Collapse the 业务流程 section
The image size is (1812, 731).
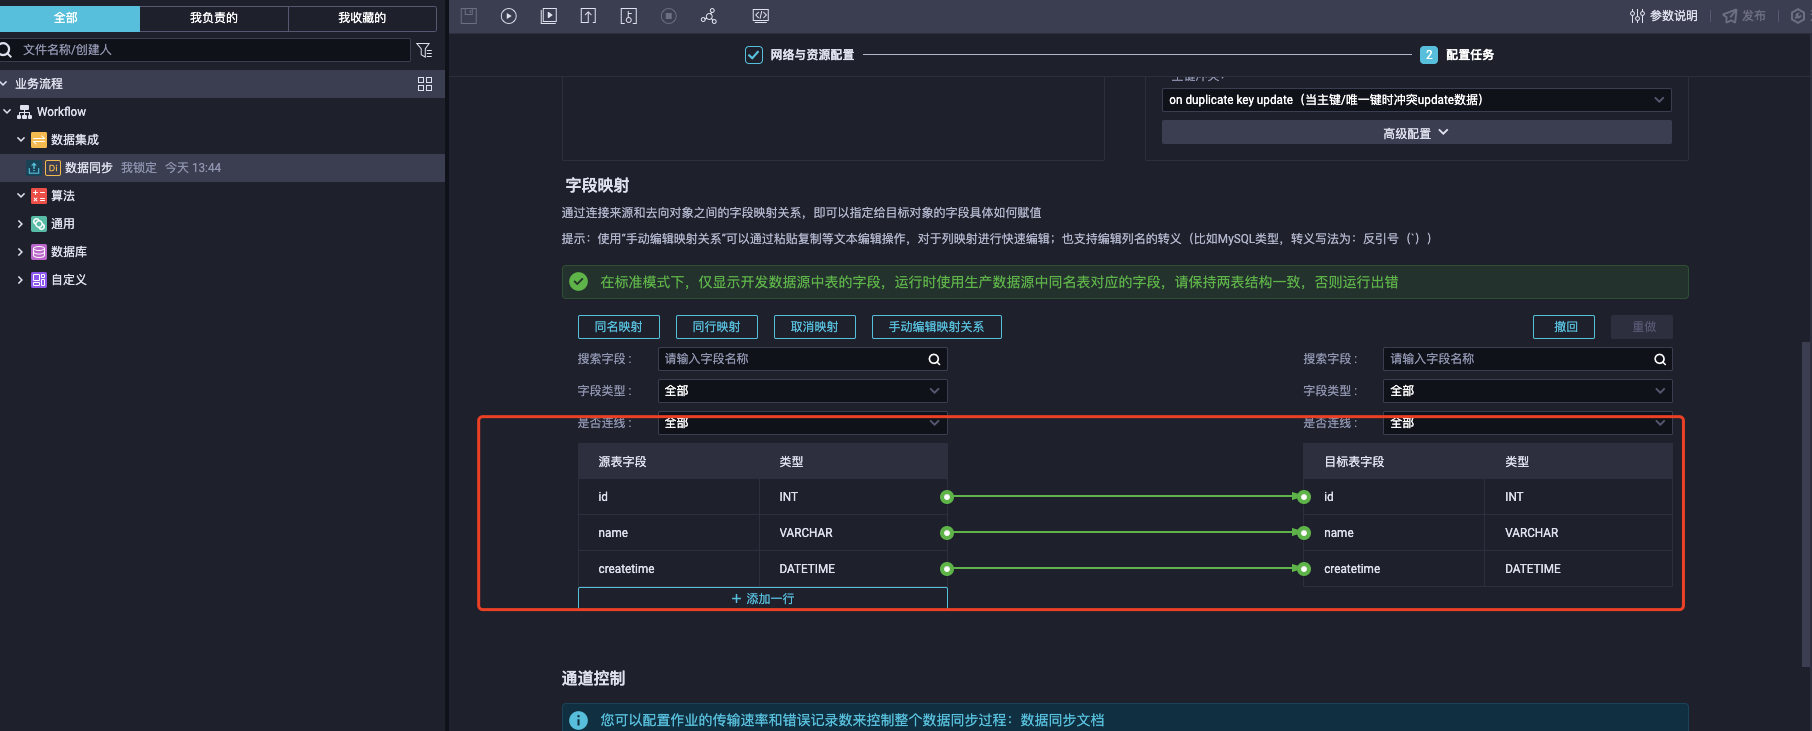click(x=5, y=84)
